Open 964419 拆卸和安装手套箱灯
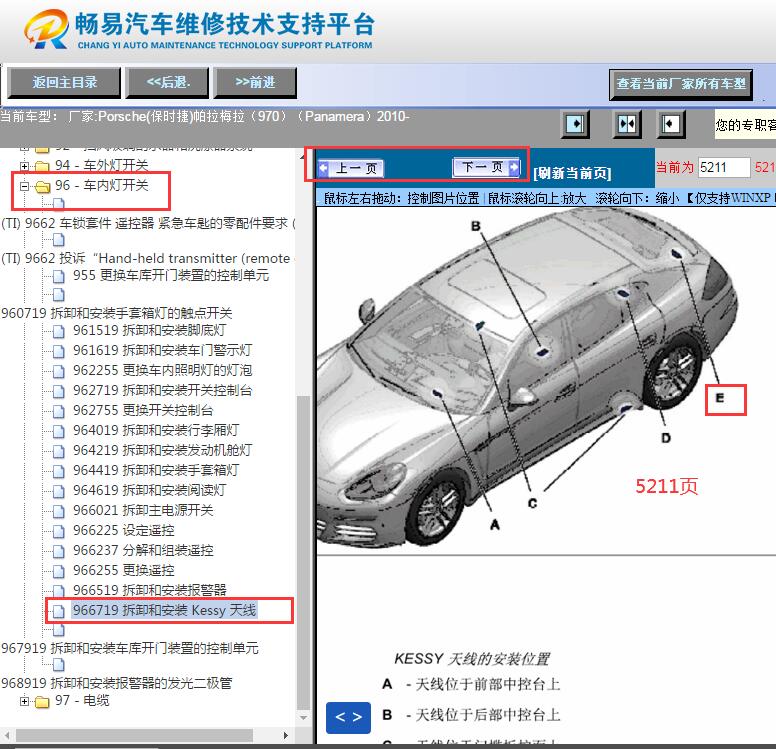The height and width of the screenshot is (749, 776). (x=156, y=470)
